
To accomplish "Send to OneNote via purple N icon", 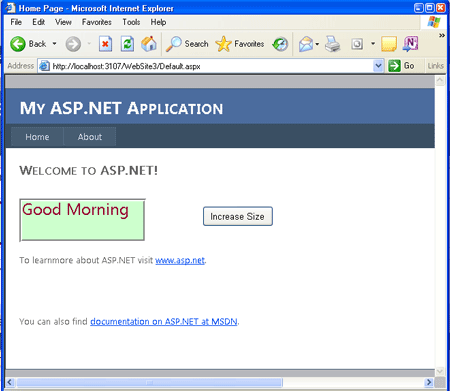I will 410,44.
